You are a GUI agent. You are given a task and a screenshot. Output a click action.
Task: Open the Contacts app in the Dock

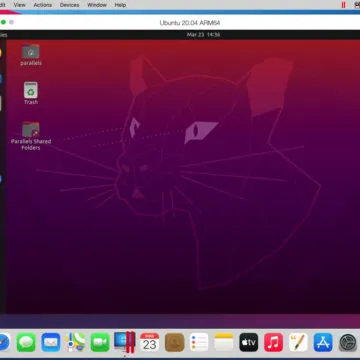pyautogui.click(x=174, y=342)
